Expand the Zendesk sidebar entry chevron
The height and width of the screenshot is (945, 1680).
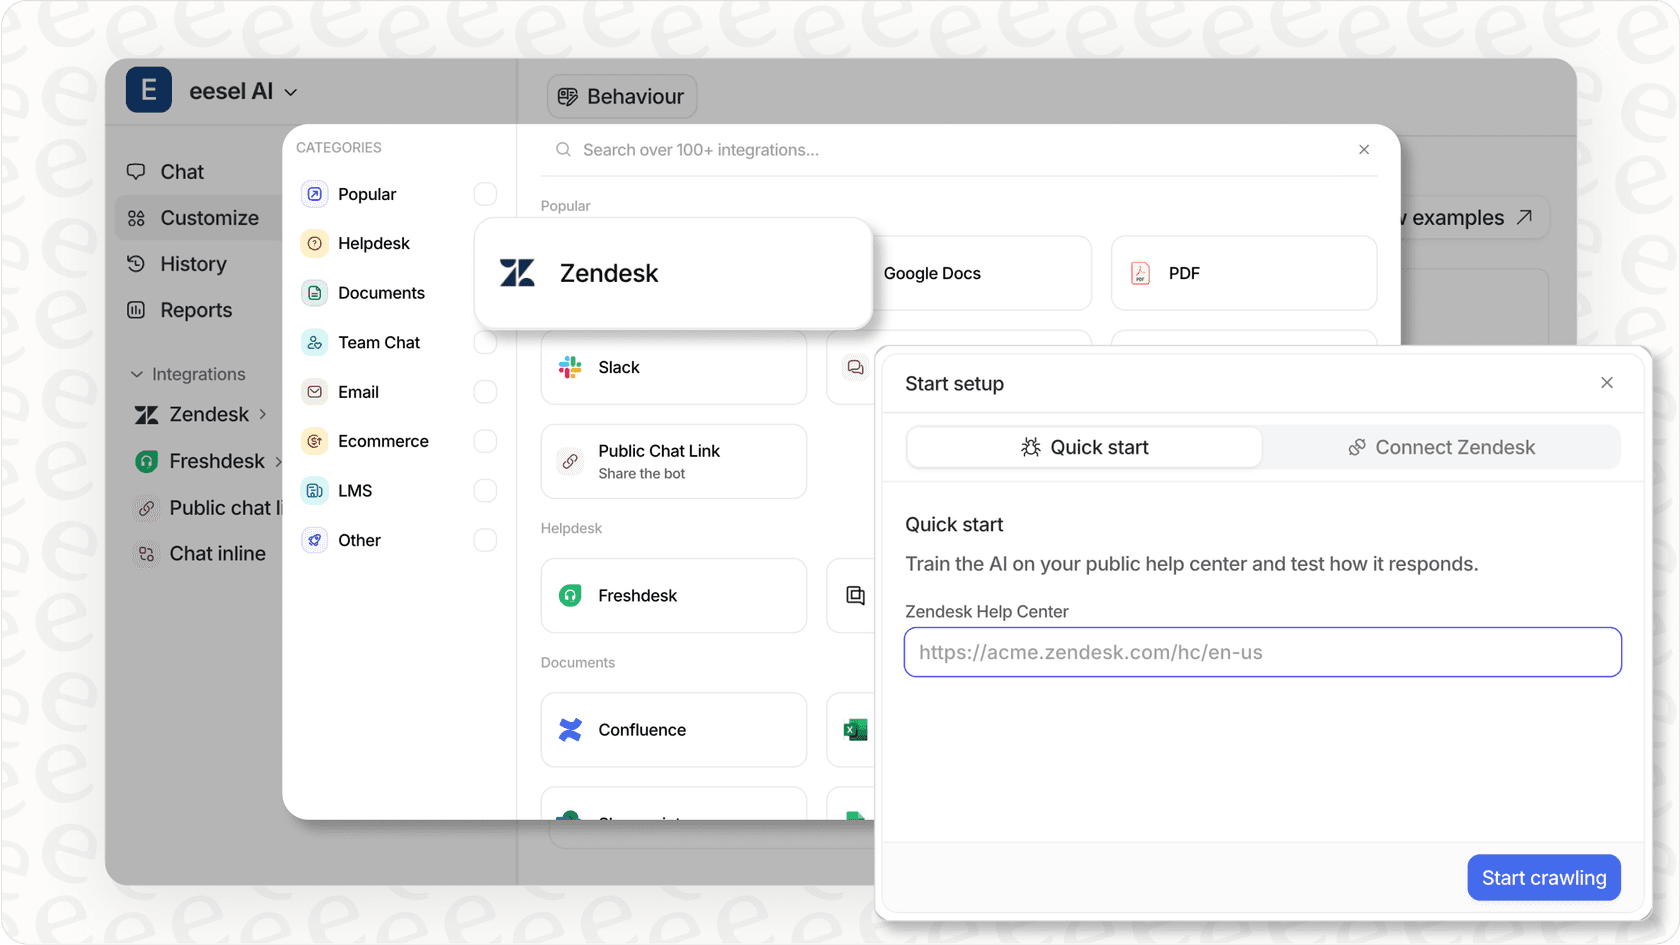263,414
